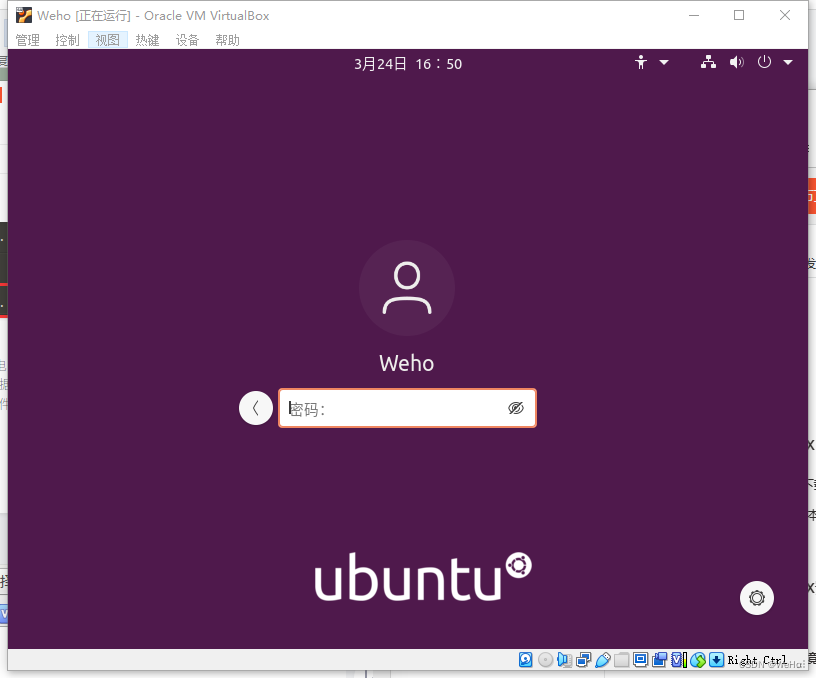Click the mouse integration status icon
The width and height of the screenshot is (816, 678).
[x=698, y=660]
